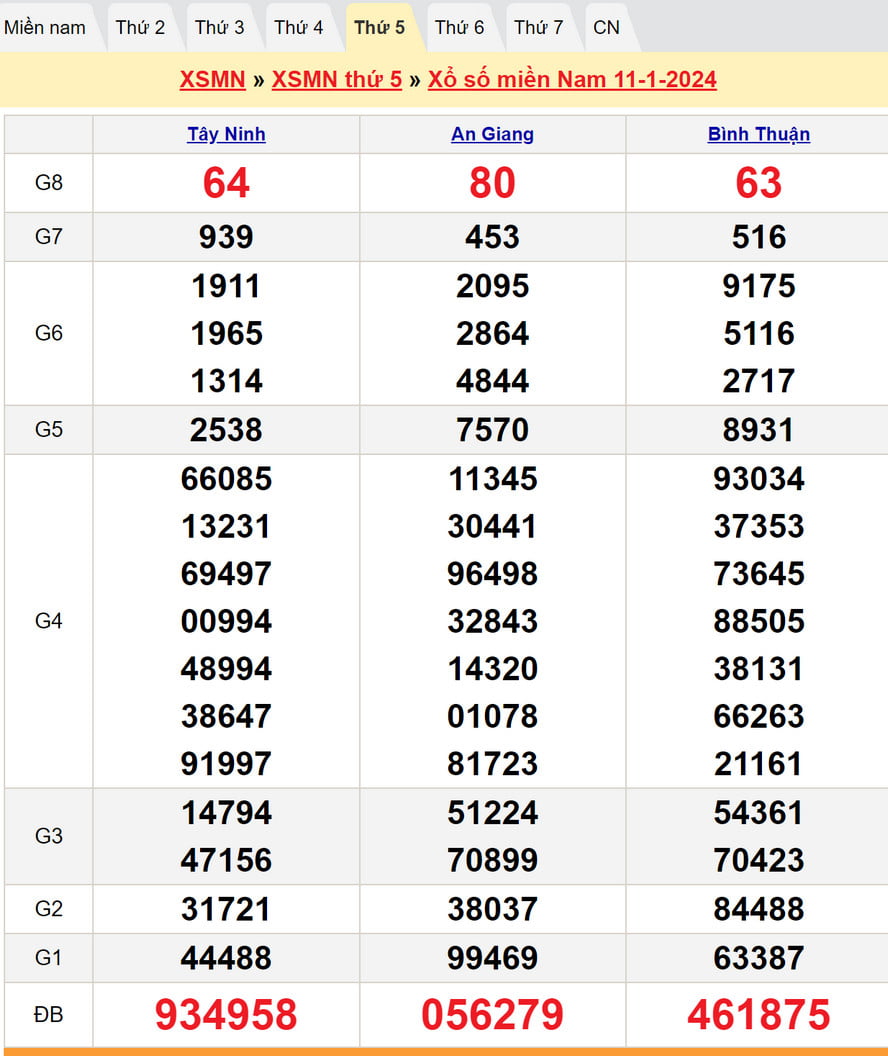Click Bình Thuận special prize 461875
Viewport: 888px width, 1056px height.
[x=758, y=1014]
